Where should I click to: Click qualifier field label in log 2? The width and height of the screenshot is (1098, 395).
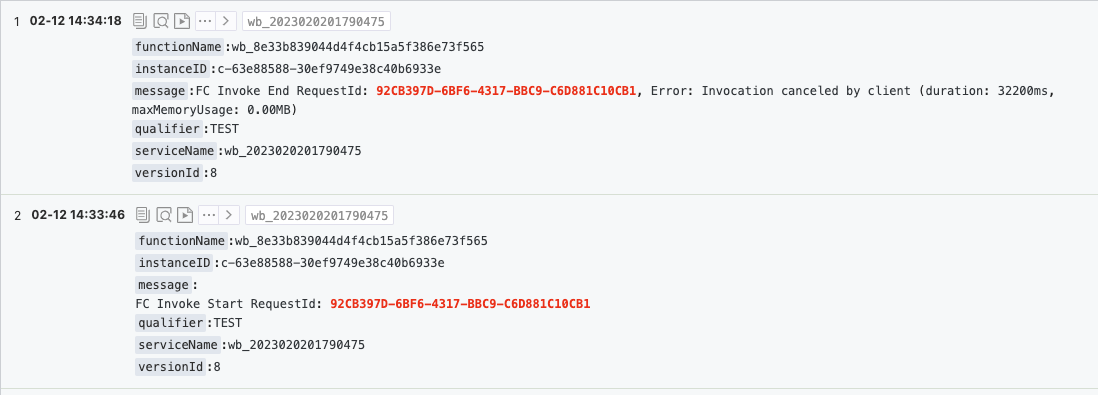172,323
